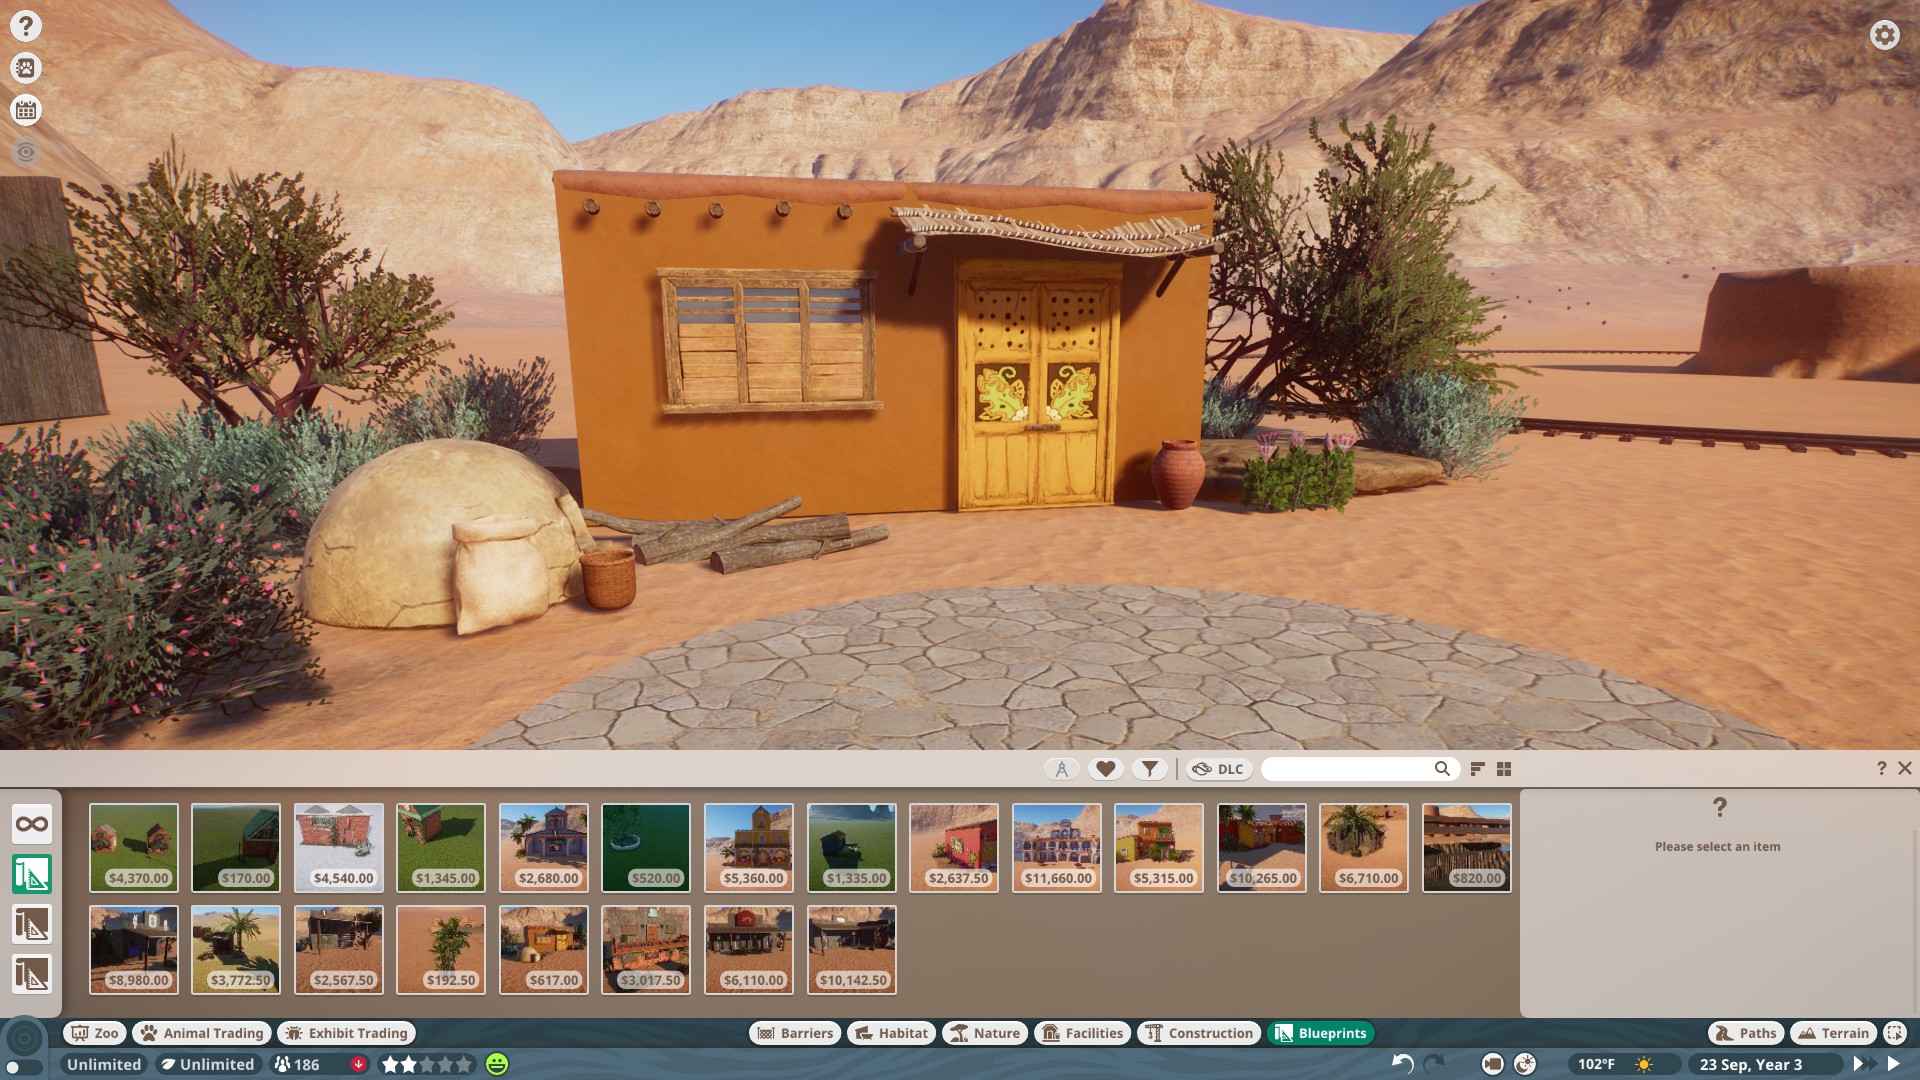
Task: Open the animal overview paw icon
Action: click(26, 68)
